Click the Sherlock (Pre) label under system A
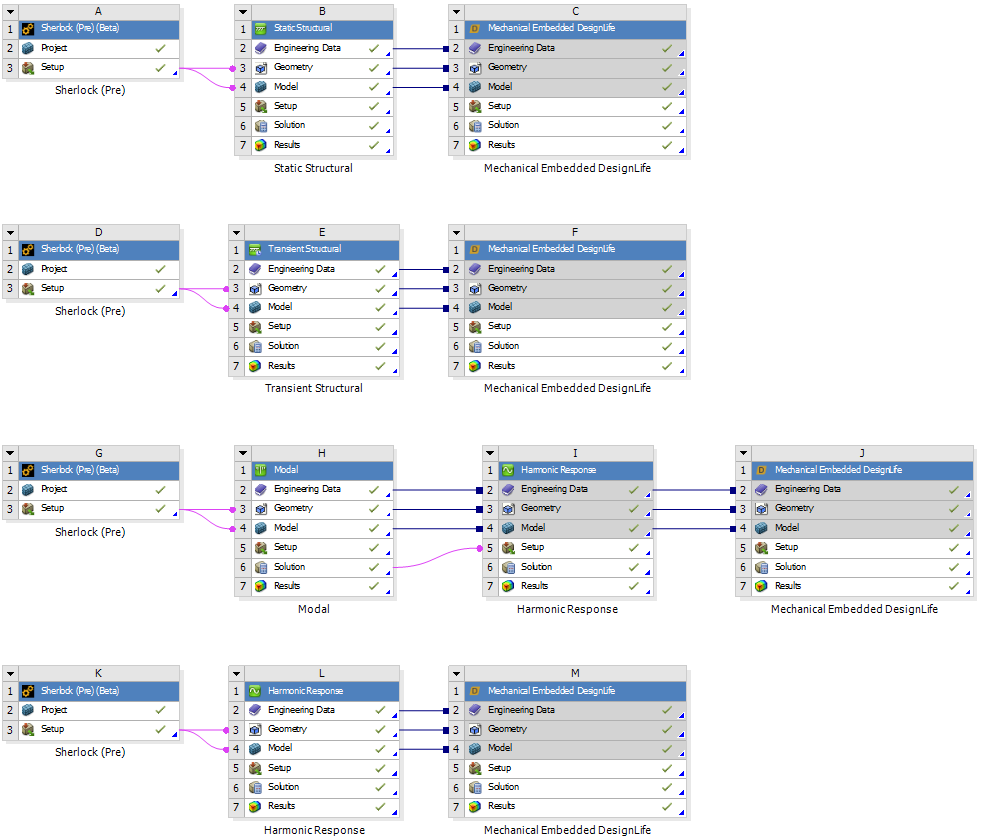Screen dimensions: 982x840 pos(90,90)
